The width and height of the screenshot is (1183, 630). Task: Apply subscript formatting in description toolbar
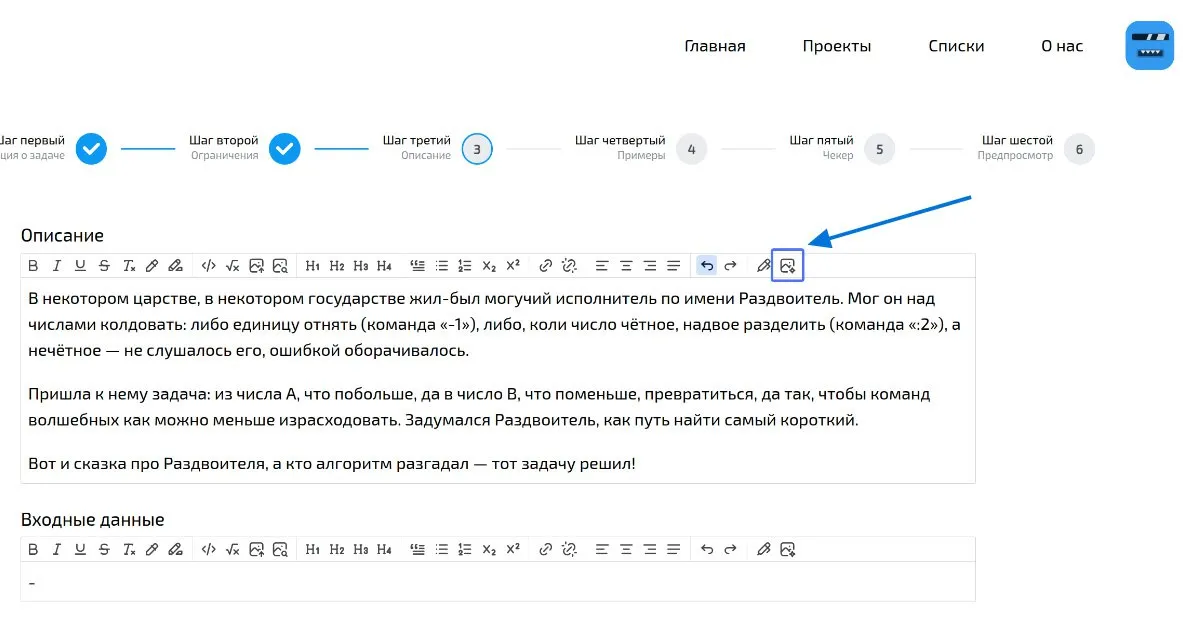click(x=489, y=265)
